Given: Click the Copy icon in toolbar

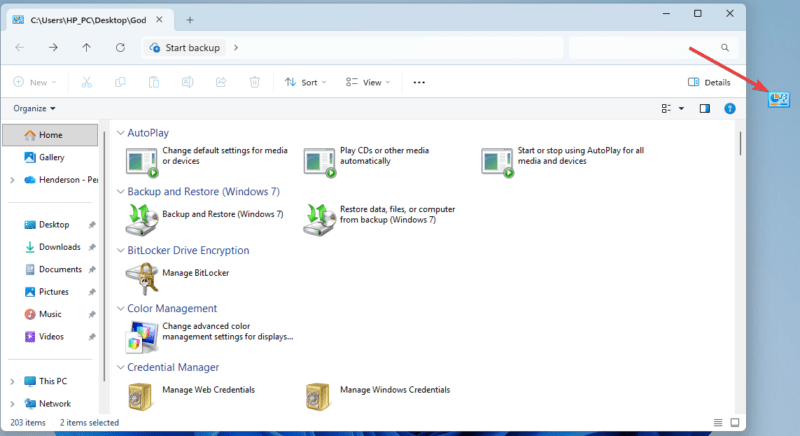Looking at the screenshot, I should point(120,82).
